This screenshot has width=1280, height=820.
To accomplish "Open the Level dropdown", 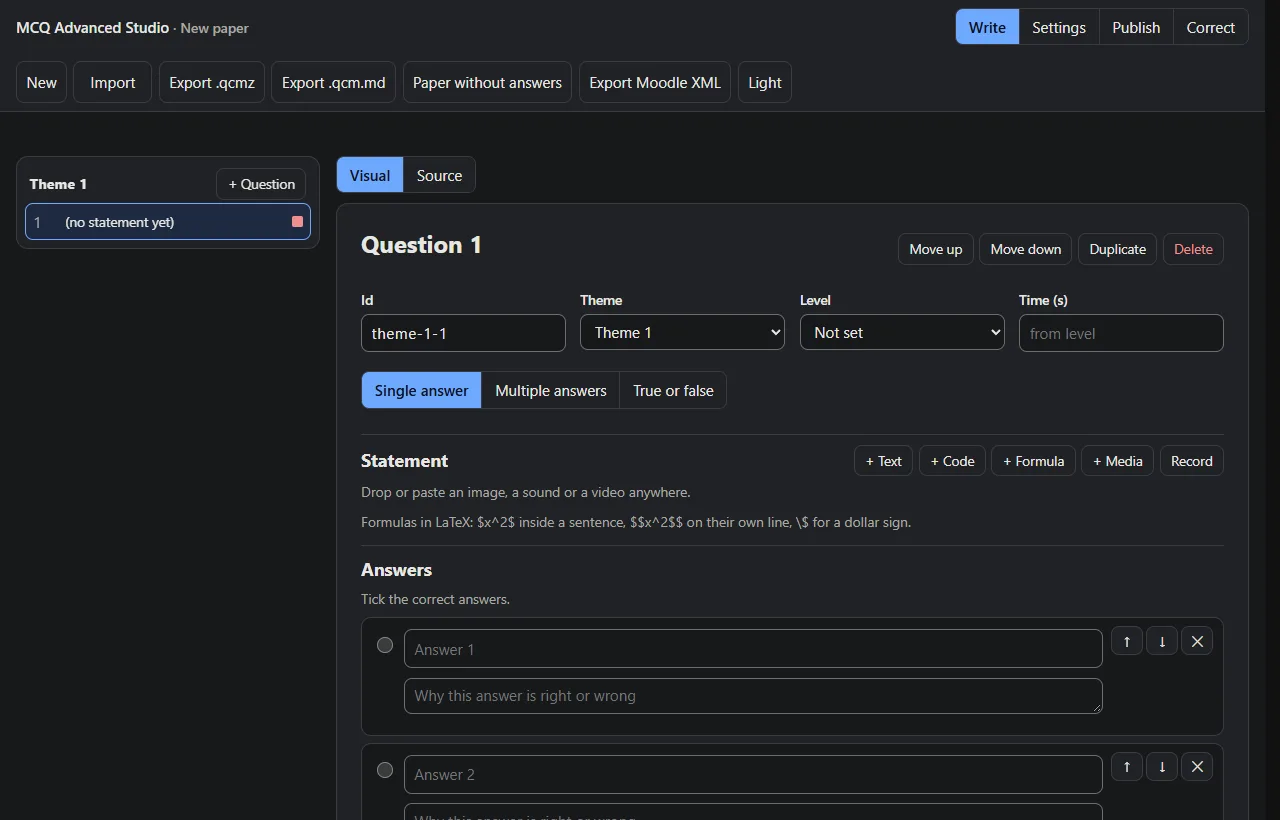I will click(902, 333).
